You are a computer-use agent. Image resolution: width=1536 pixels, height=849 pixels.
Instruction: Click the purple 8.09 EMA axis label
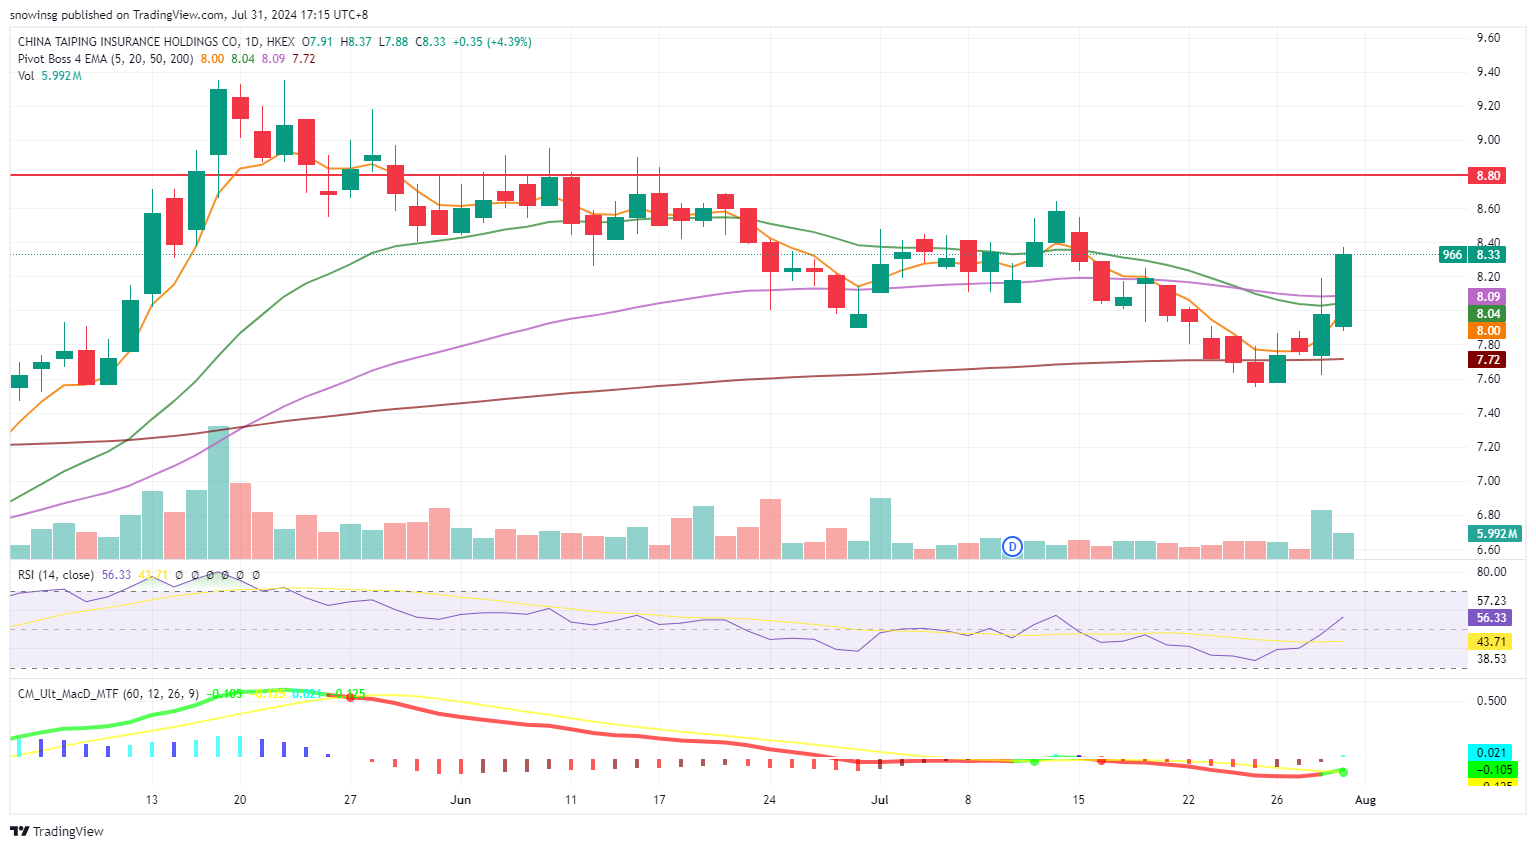tap(1488, 297)
